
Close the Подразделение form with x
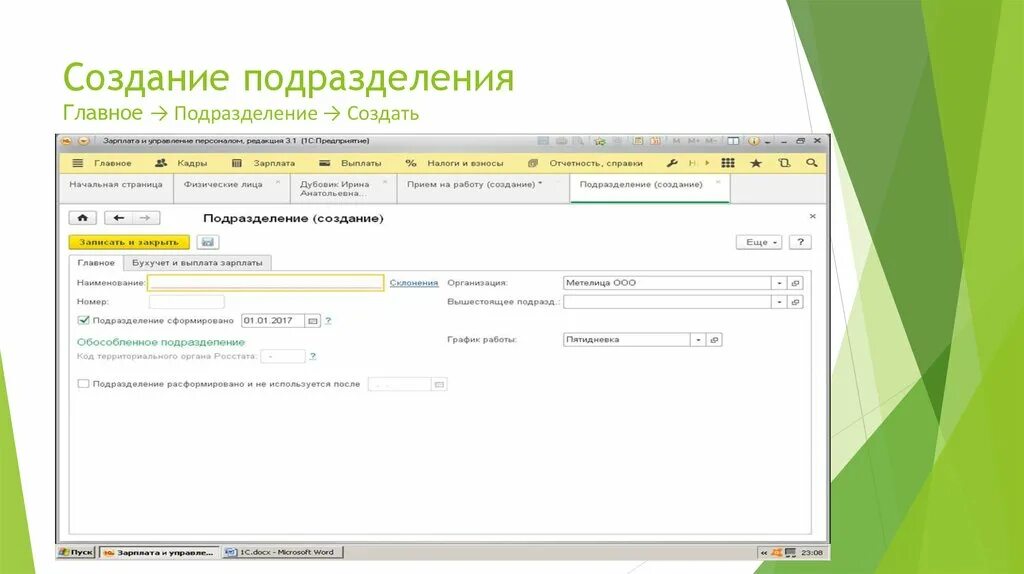tap(812, 216)
